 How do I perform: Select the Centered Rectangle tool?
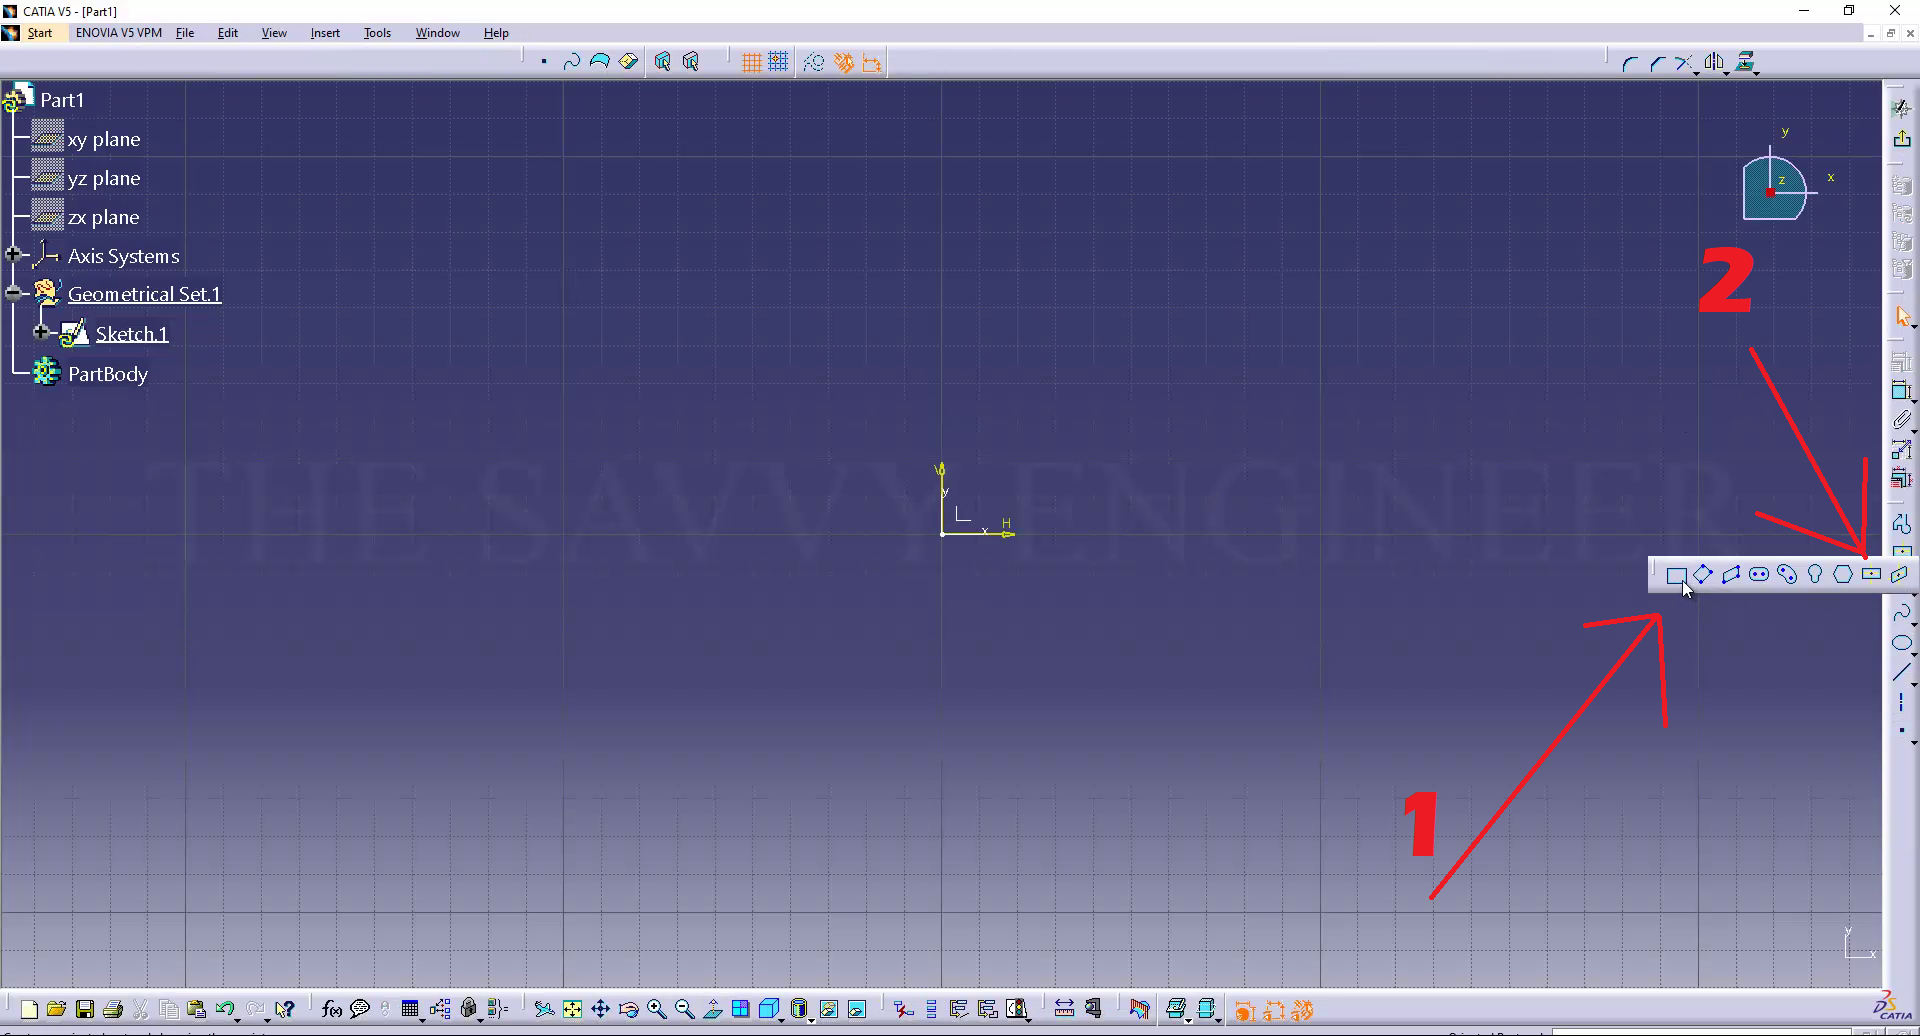tap(1871, 574)
